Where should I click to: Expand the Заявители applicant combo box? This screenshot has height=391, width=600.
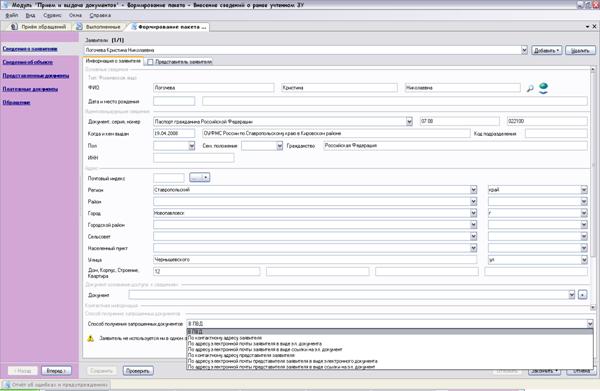point(524,50)
